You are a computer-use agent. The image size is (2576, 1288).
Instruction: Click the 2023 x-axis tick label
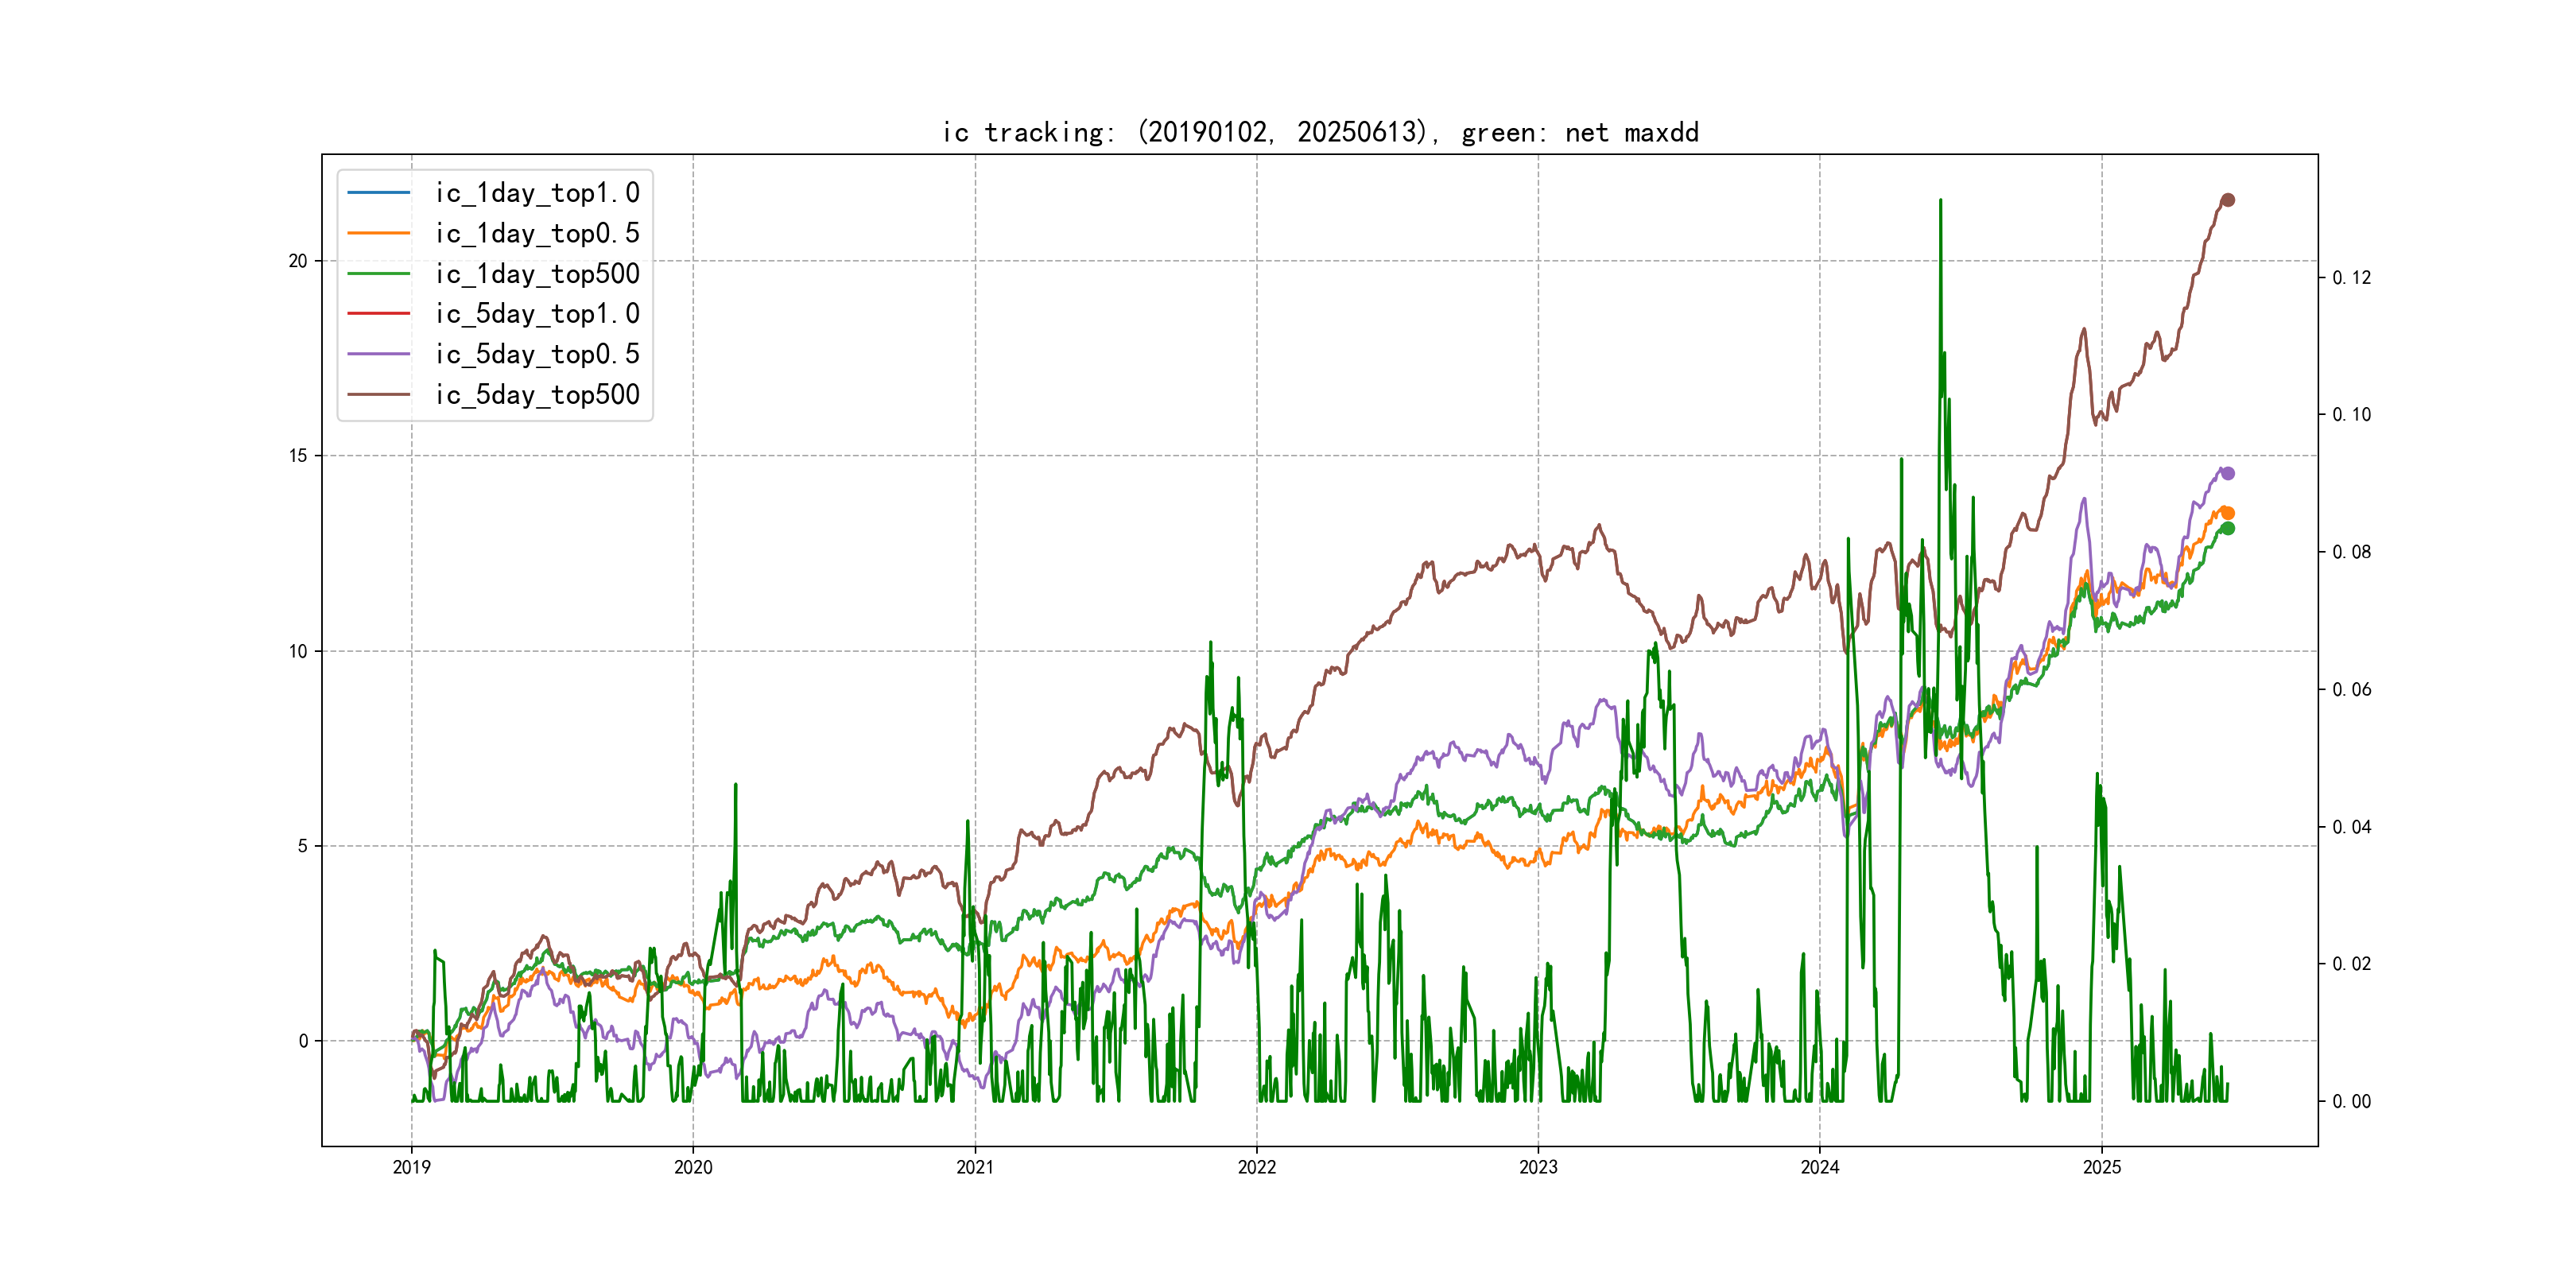tap(1538, 1167)
